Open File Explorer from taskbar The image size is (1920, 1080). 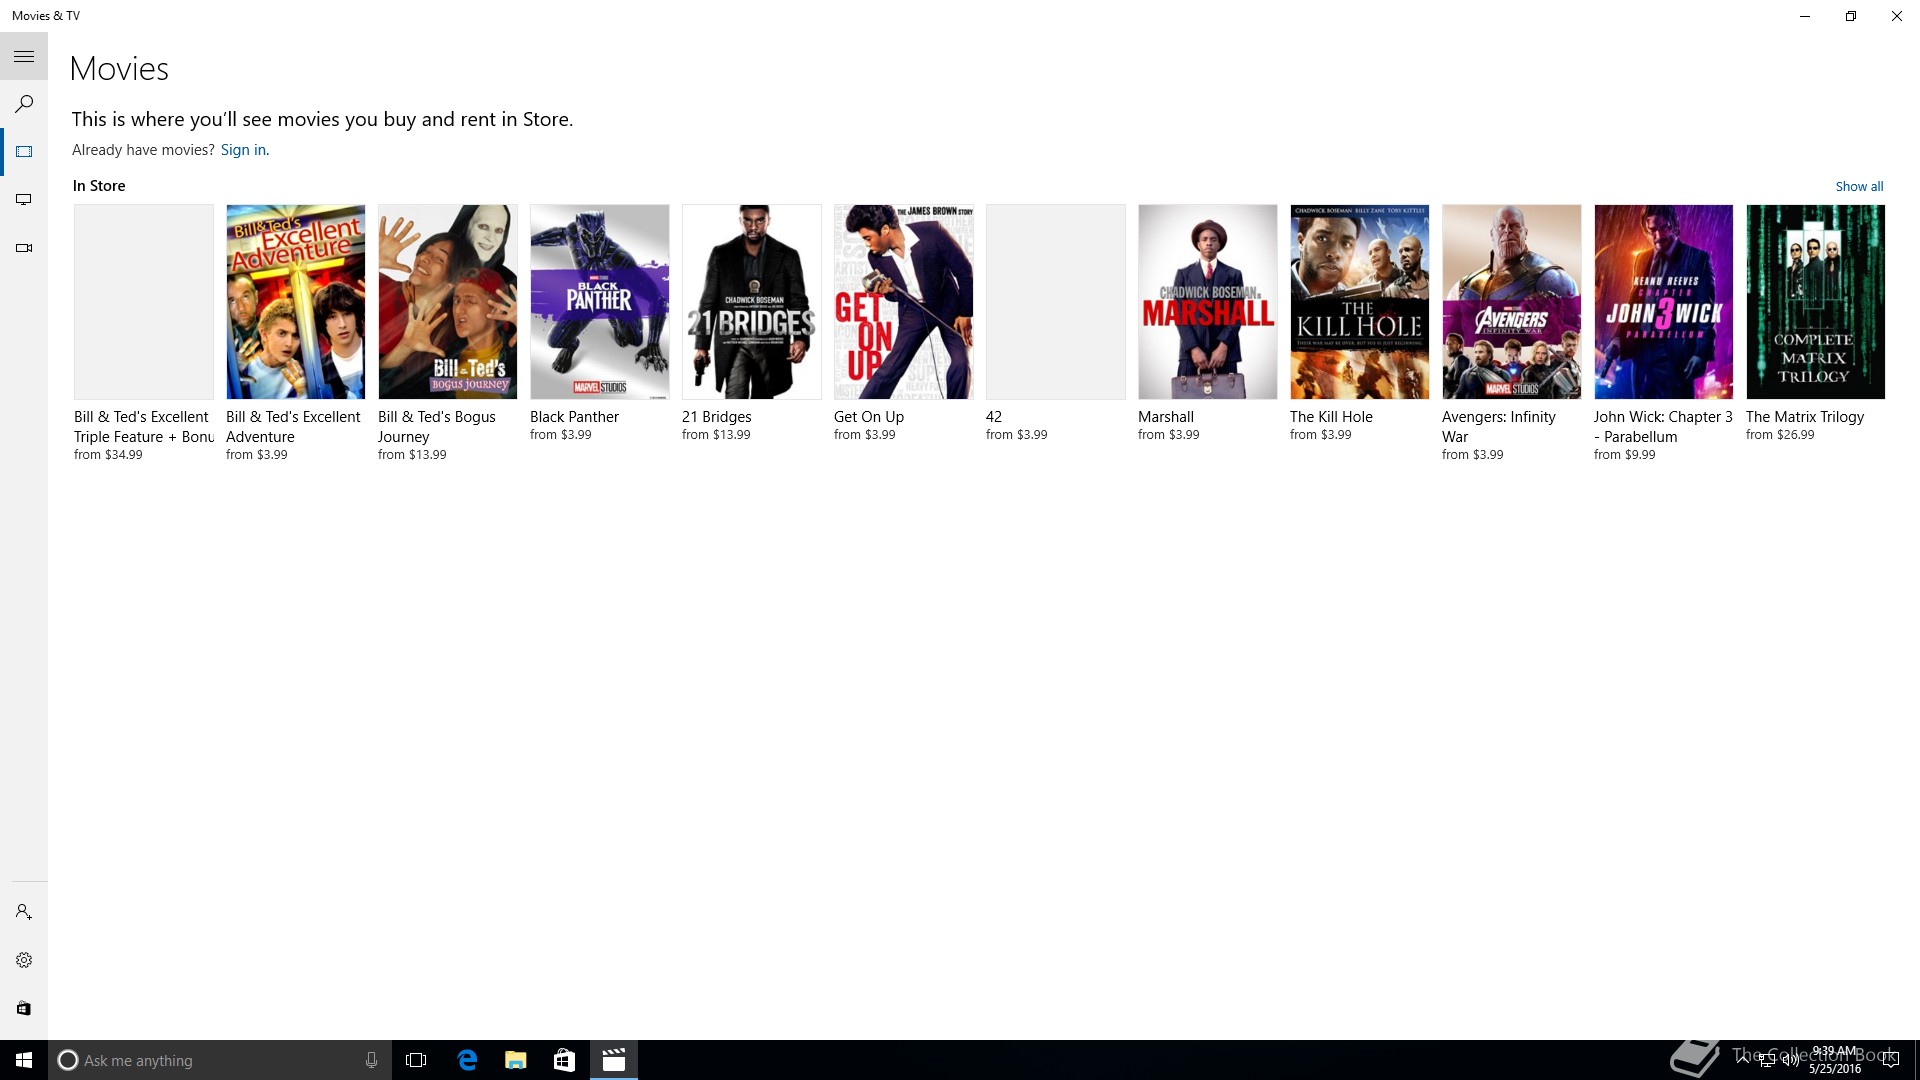[x=516, y=1060]
